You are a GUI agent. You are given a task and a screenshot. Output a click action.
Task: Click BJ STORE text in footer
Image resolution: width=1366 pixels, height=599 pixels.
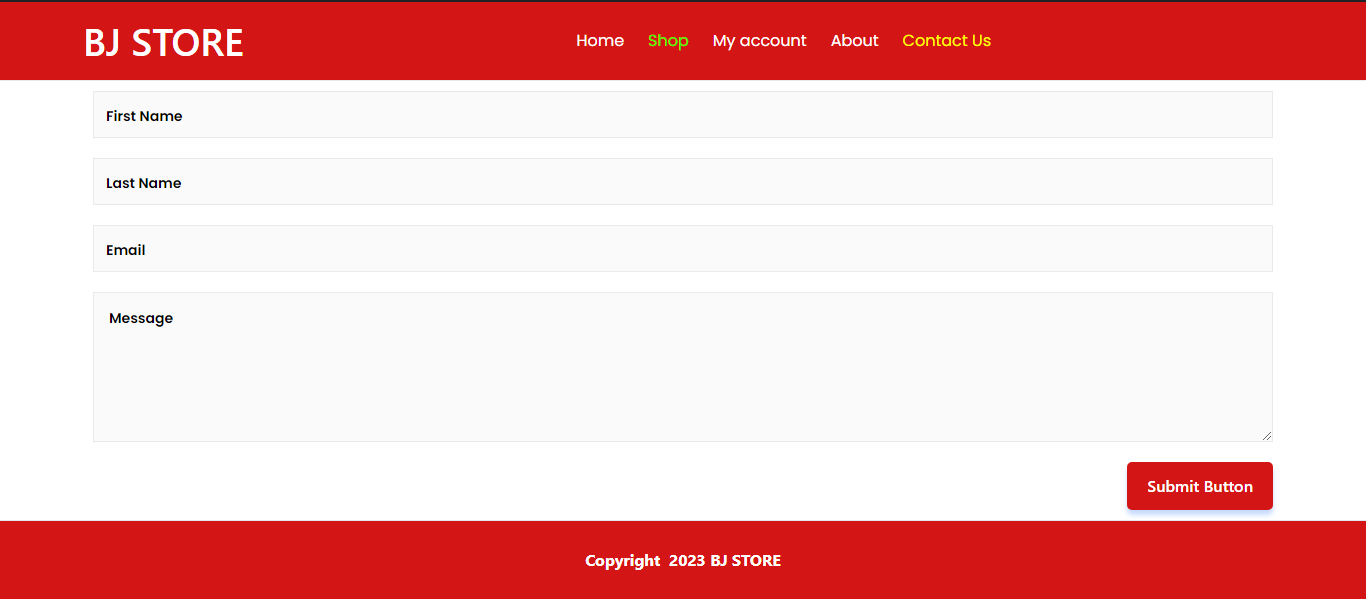point(745,561)
